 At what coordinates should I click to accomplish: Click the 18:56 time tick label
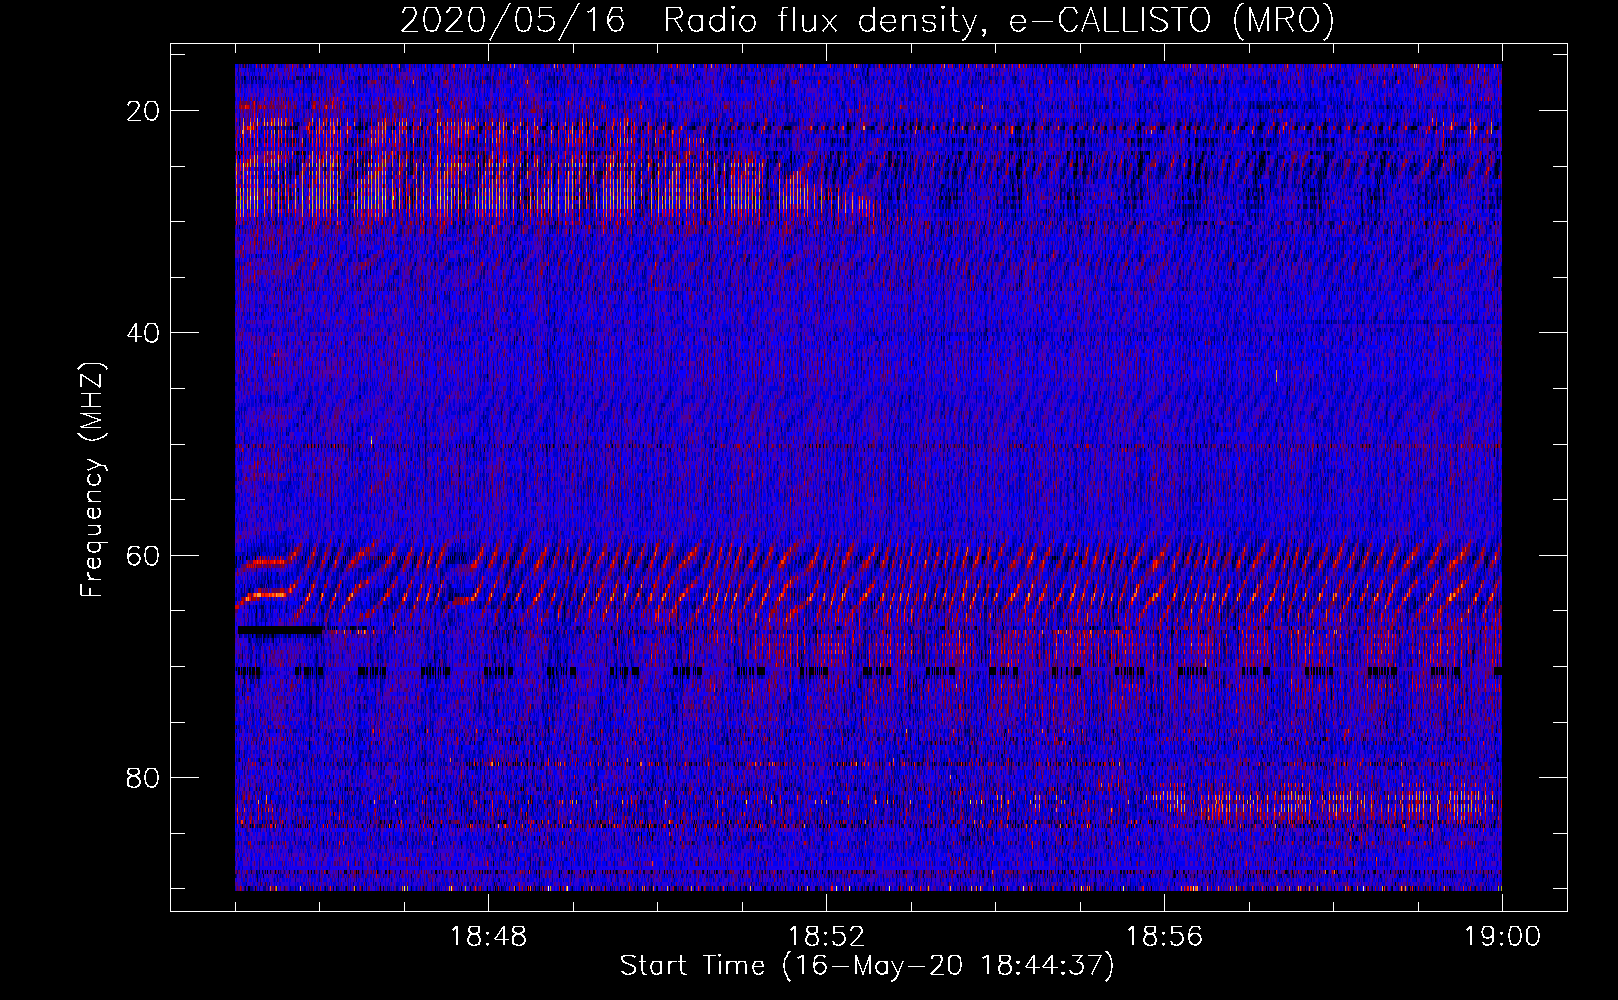[x=1164, y=937]
